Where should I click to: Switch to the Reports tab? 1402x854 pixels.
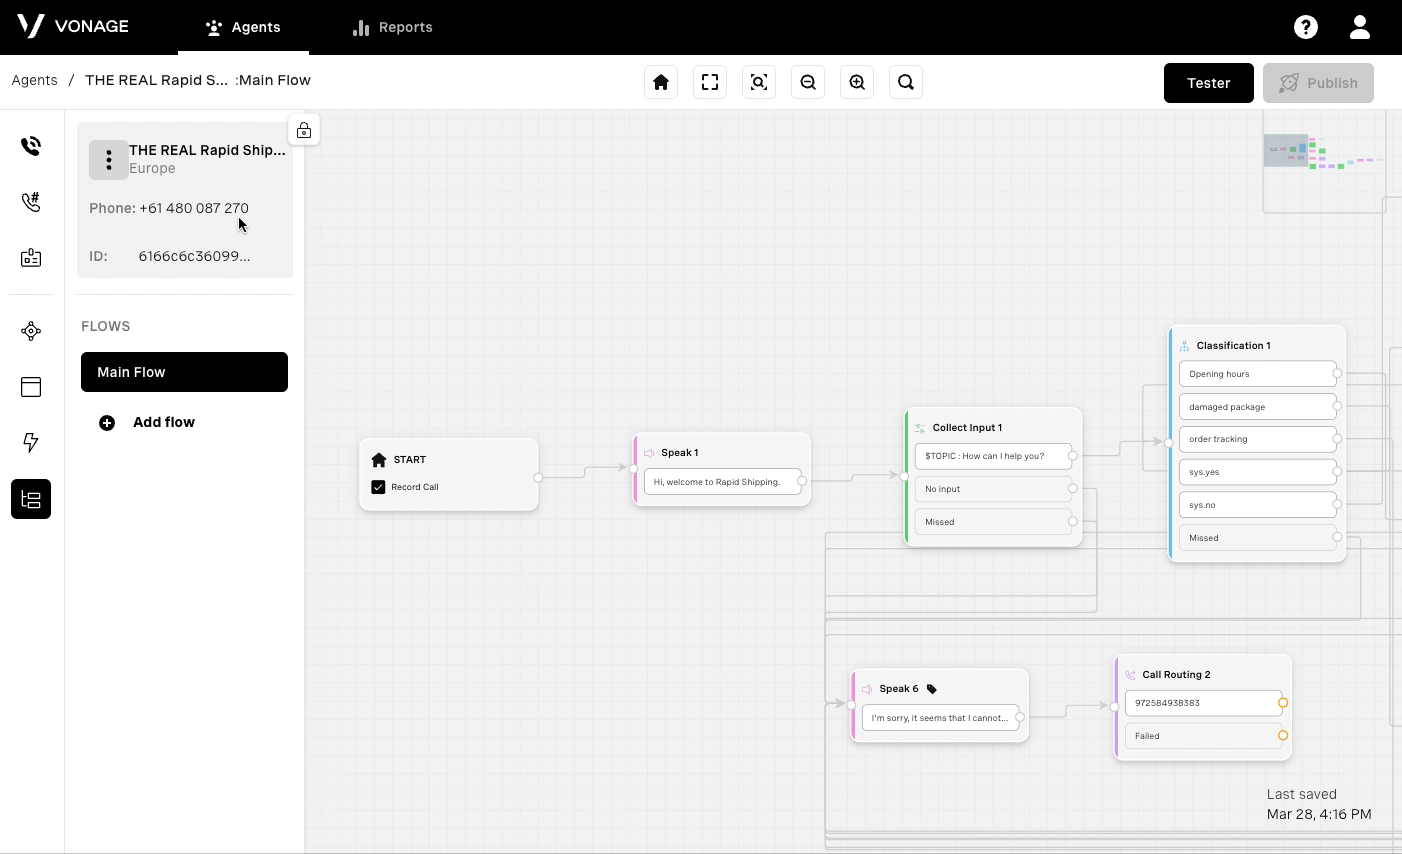point(393,27)
